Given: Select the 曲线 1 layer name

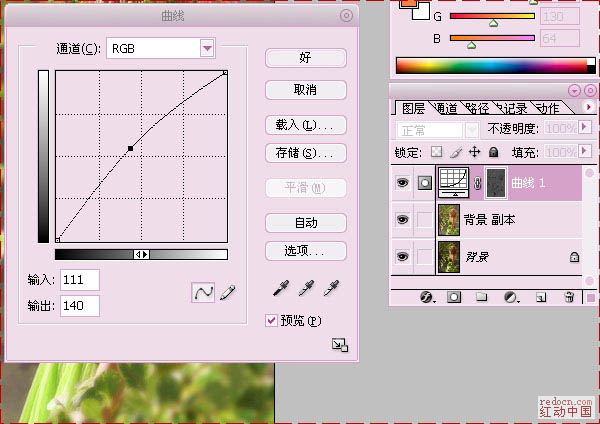Looking at the screenshot, I should (528, 183).
